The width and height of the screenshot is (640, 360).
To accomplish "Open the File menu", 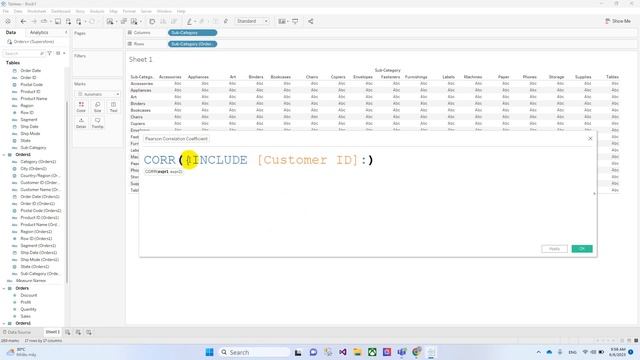I will coord(6,11).
